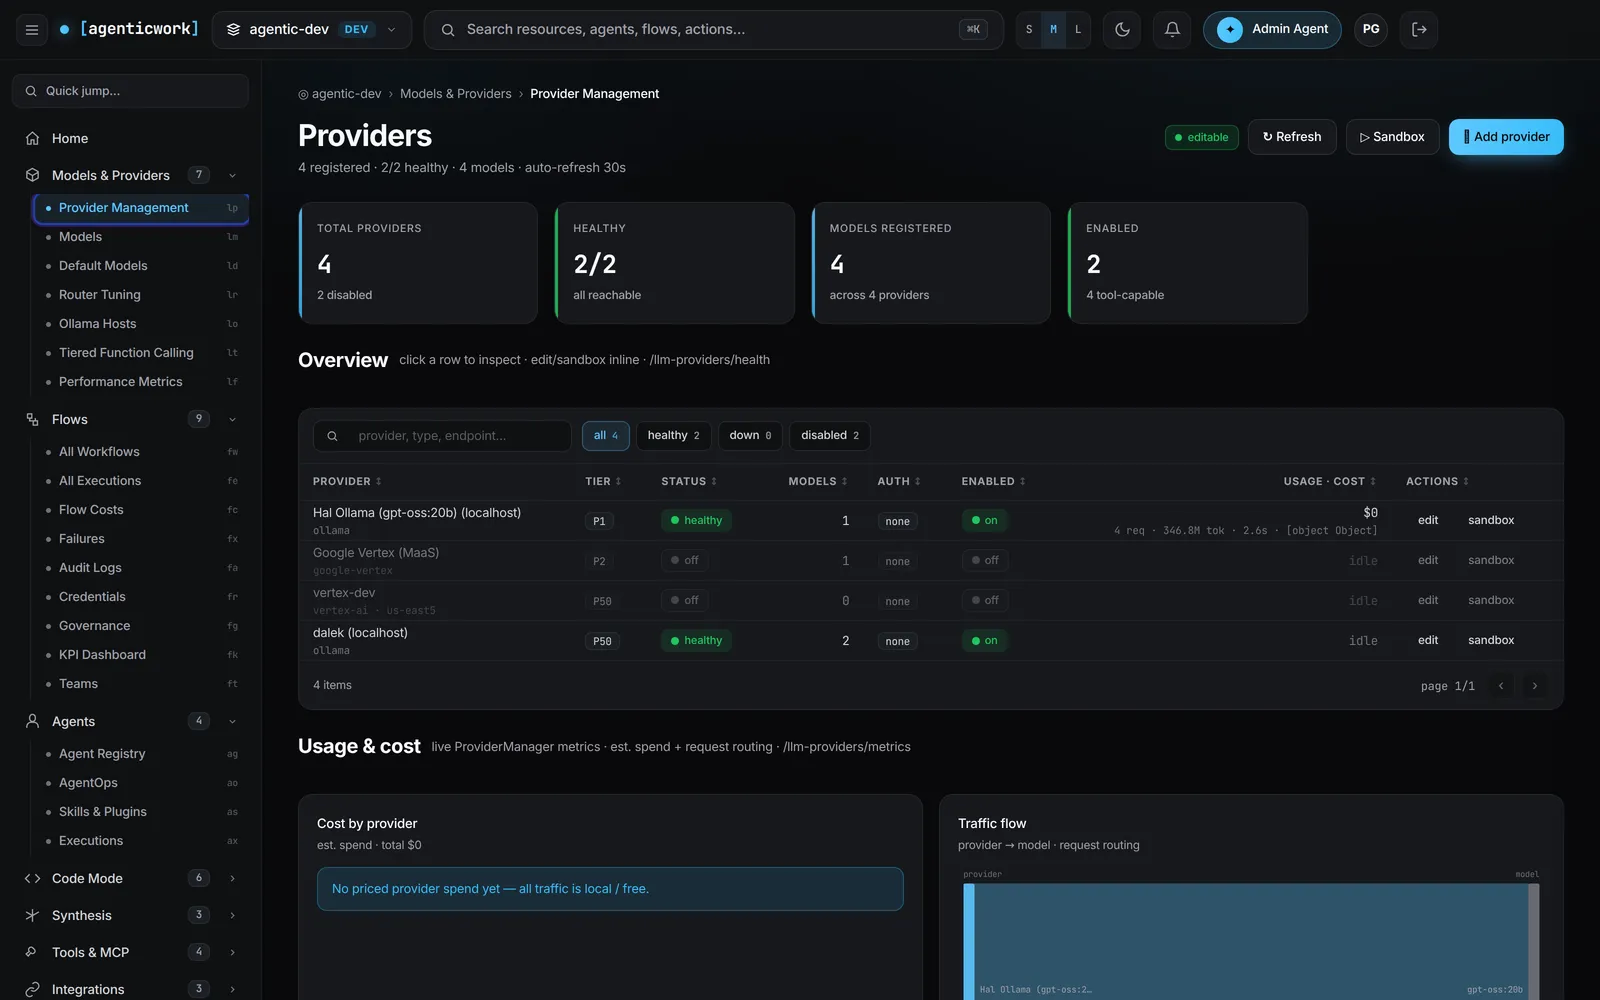Click the Synthesis sparkle icon
Image resolution: width=1600 pixels, height=1000 pixels.
tap(32, 915)
